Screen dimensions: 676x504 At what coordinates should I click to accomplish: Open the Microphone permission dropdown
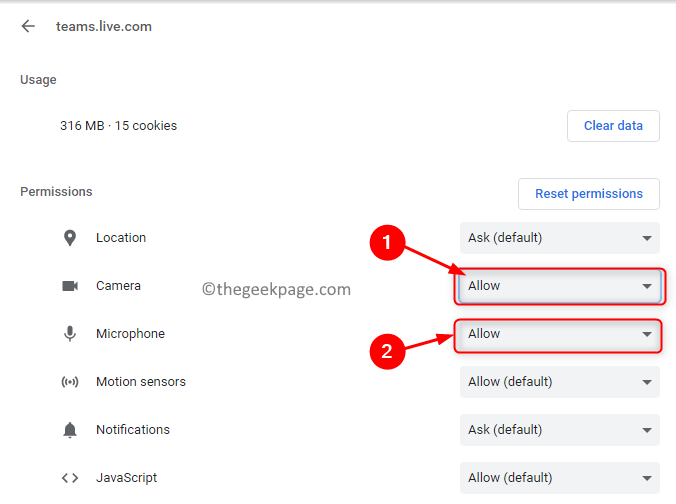click(560, 334)
